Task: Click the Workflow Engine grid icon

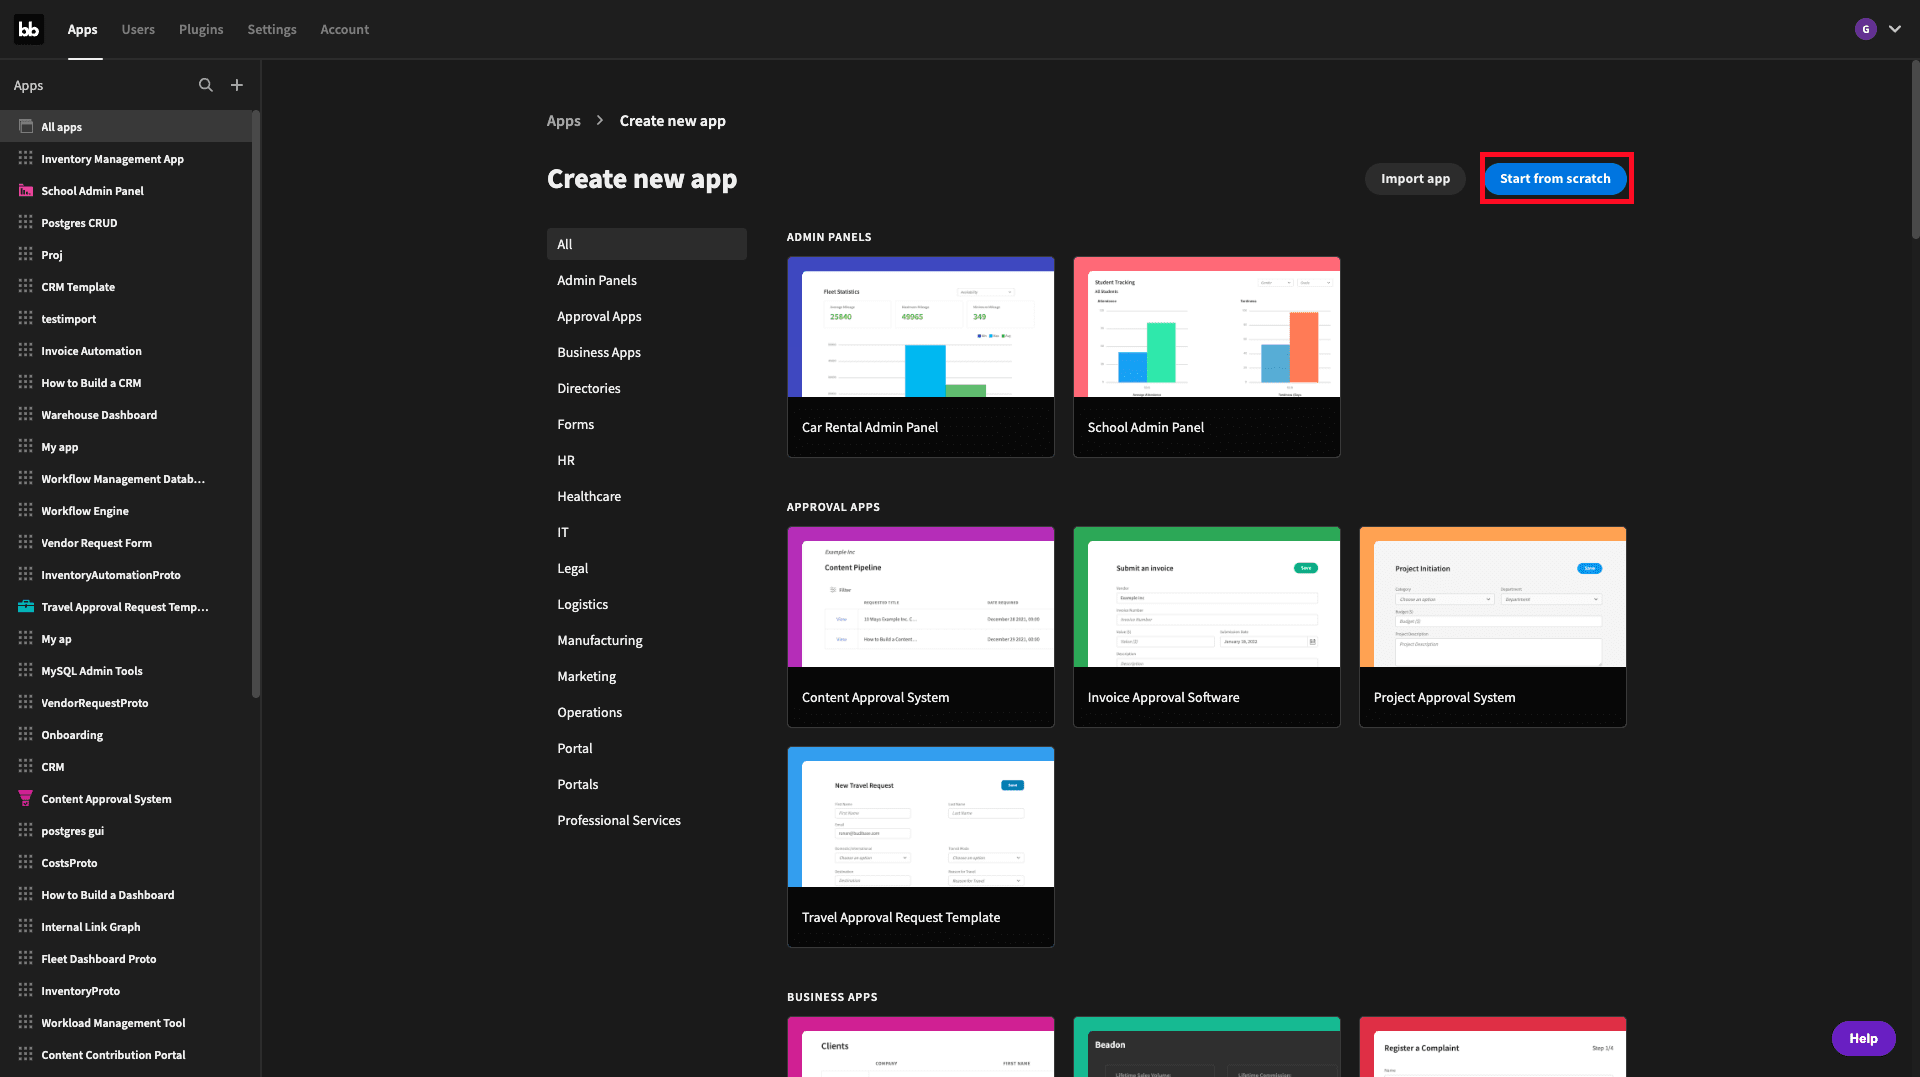Action: point(26,511)
